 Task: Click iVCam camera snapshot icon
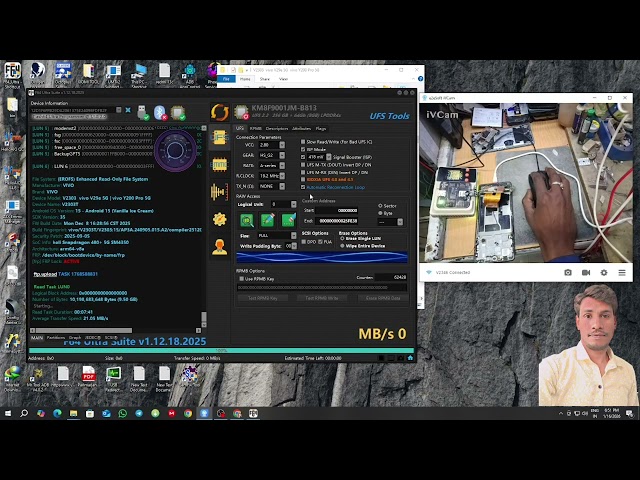point(568,272)
